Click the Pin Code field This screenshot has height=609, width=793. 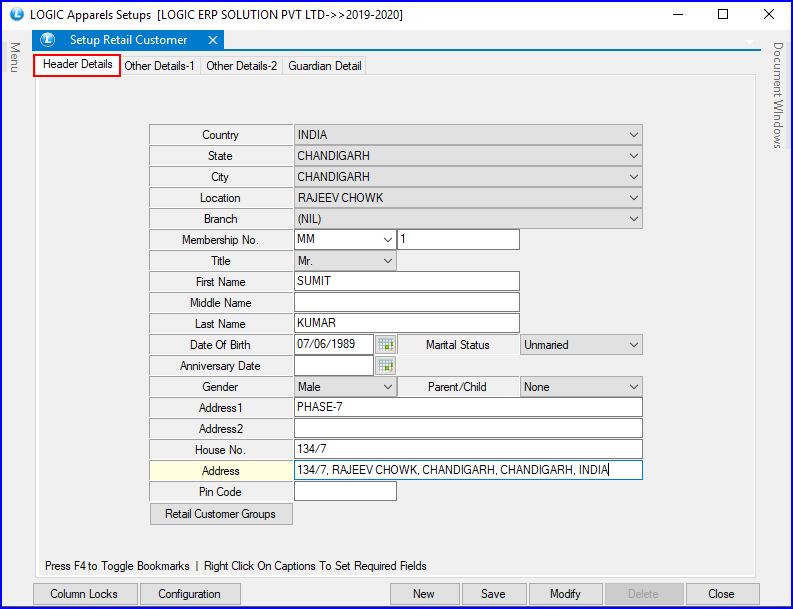pos(345,491)
